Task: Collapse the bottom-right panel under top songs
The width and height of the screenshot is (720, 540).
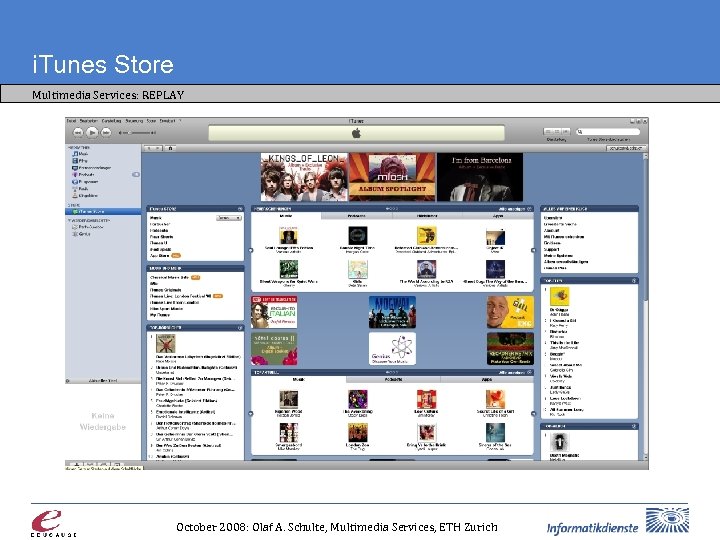Action: click(x=634, y=426)
